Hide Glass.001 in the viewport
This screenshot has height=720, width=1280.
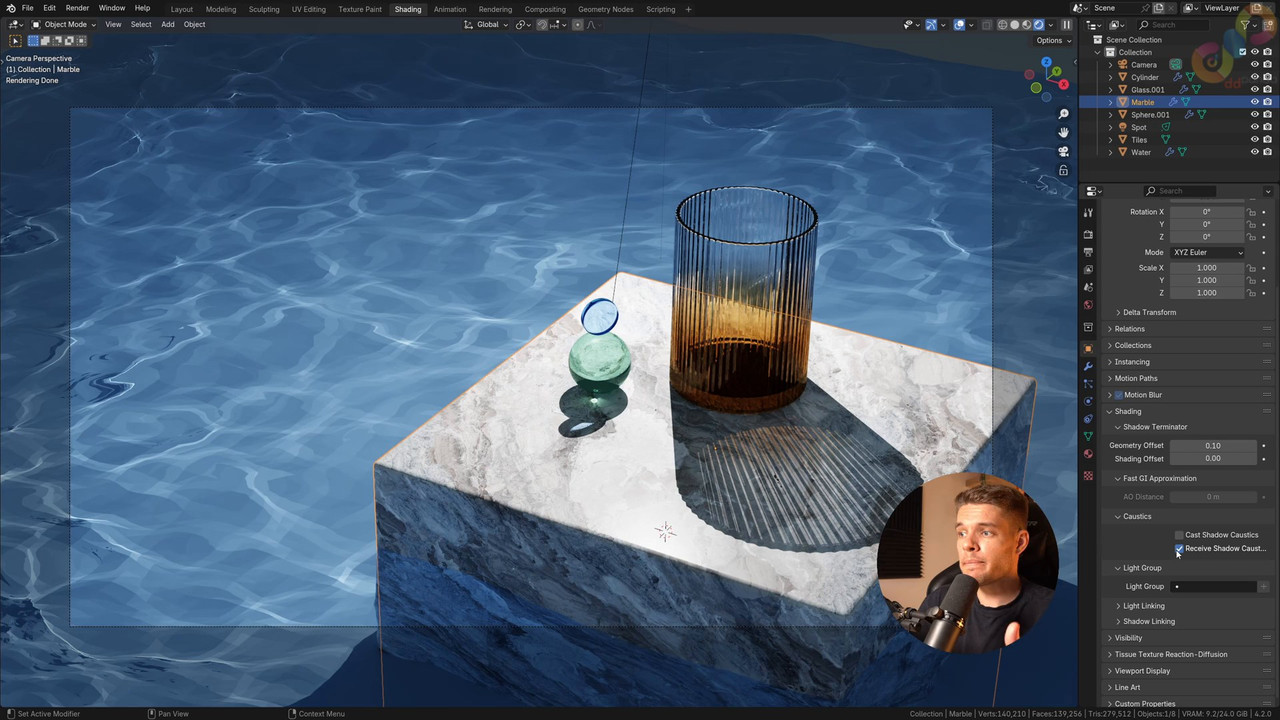point(1255,90)
